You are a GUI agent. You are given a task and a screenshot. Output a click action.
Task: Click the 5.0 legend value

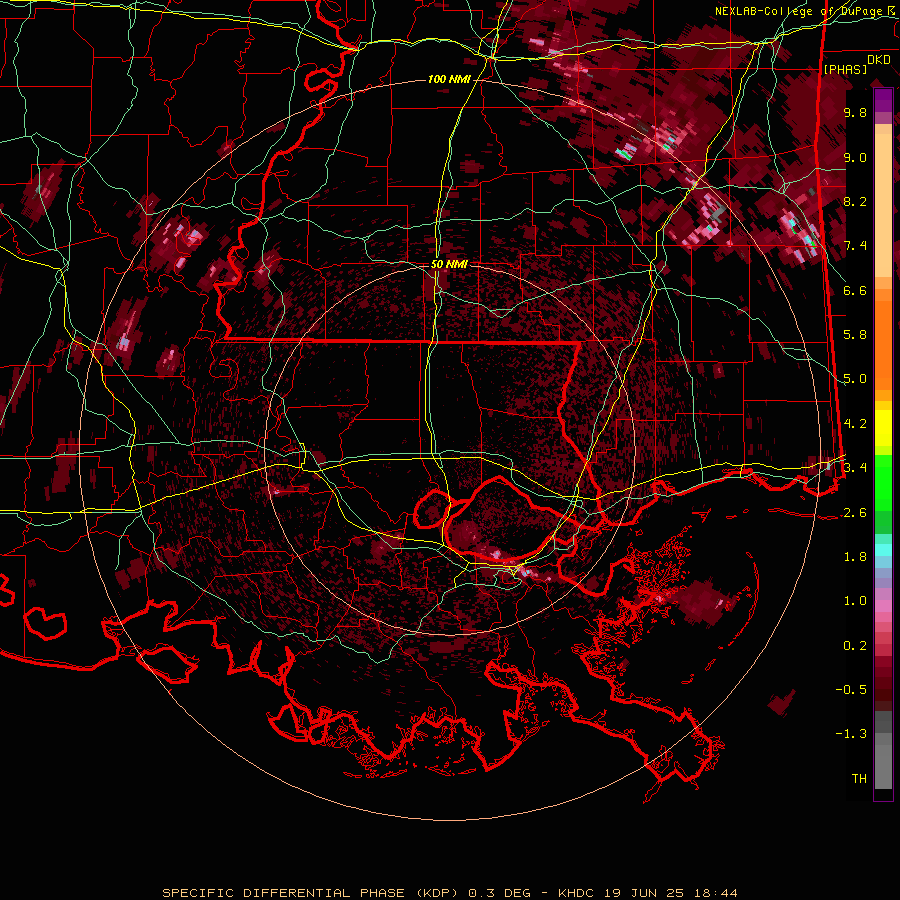click(x=855, y=379)
